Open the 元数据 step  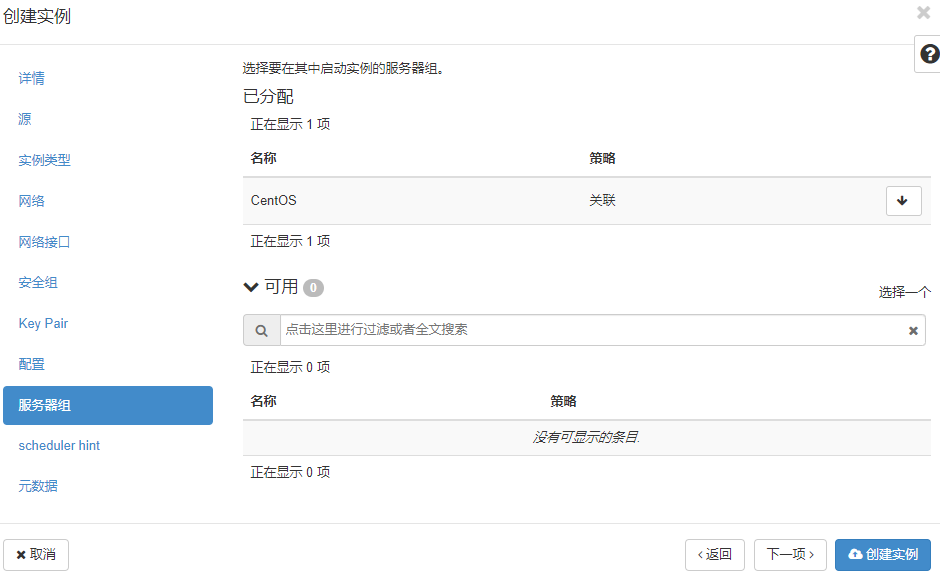point(38,487)
